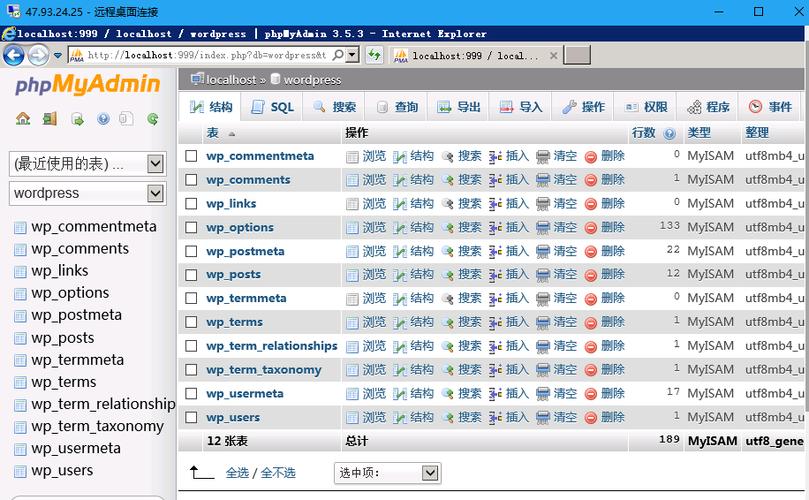Image resolution: width=809 pixels, height=500 pixels.
Task: Click Search icon for wp_links row
Action: click(448, 204)
